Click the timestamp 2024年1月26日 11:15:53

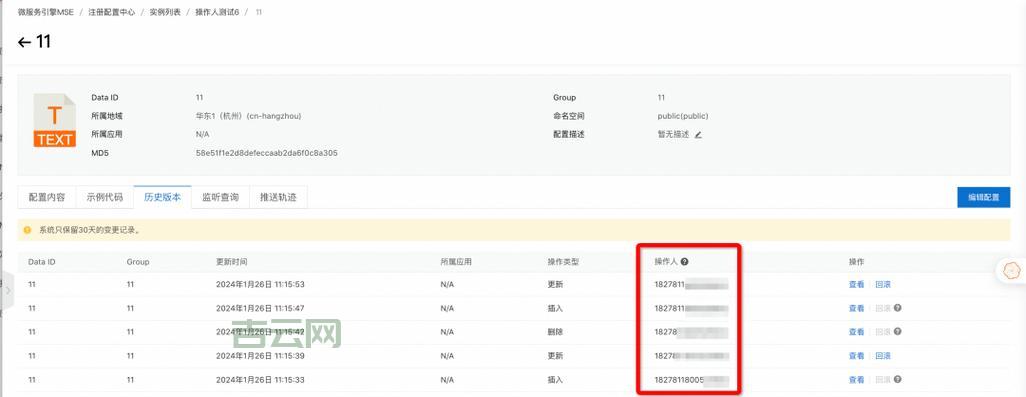[x=260, y=285]
